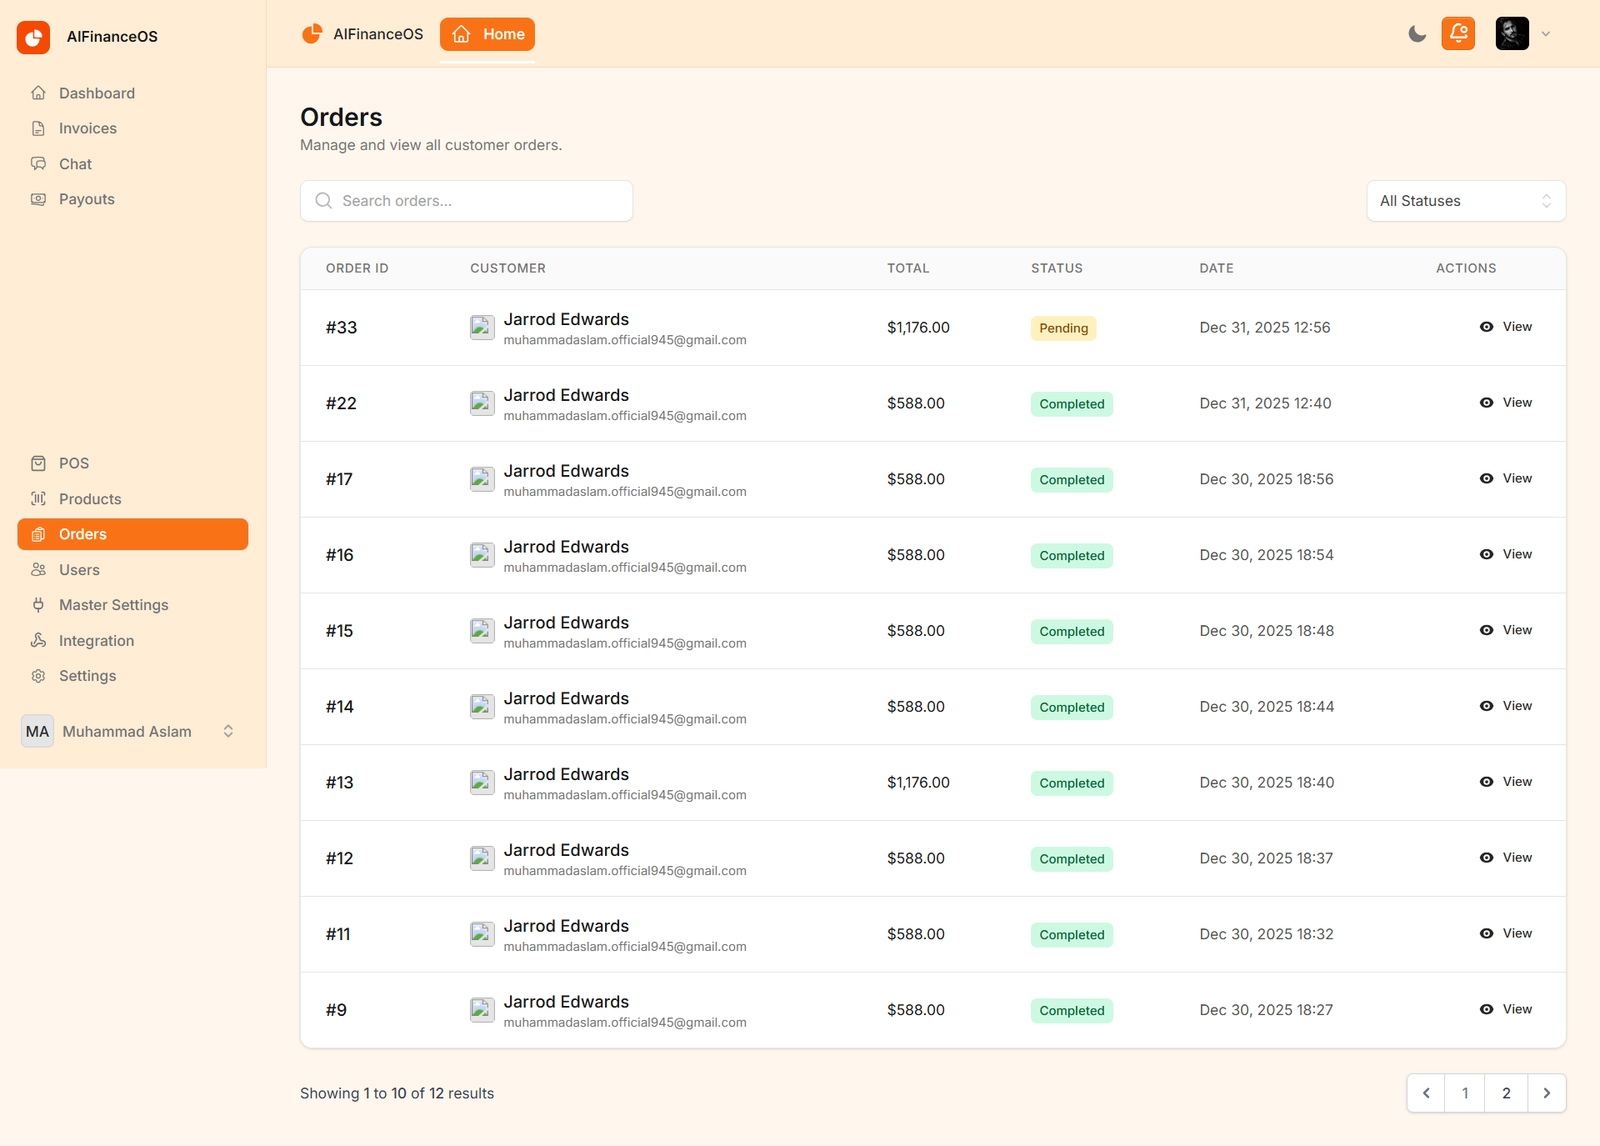Click the AIFinanceOS logo in top bar
This screenshot has width=1600, height=1146.
(312, 34)
